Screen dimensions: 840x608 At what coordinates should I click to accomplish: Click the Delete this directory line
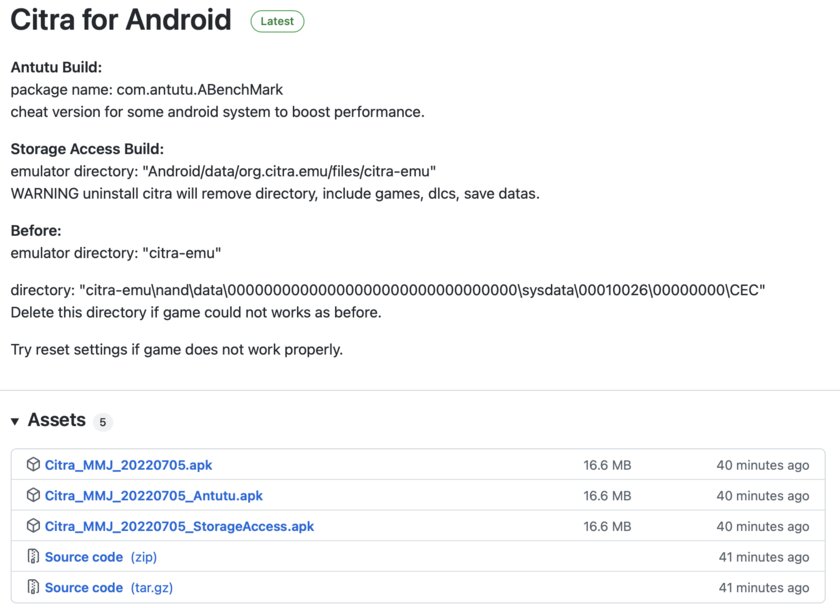tap(196, 312)
